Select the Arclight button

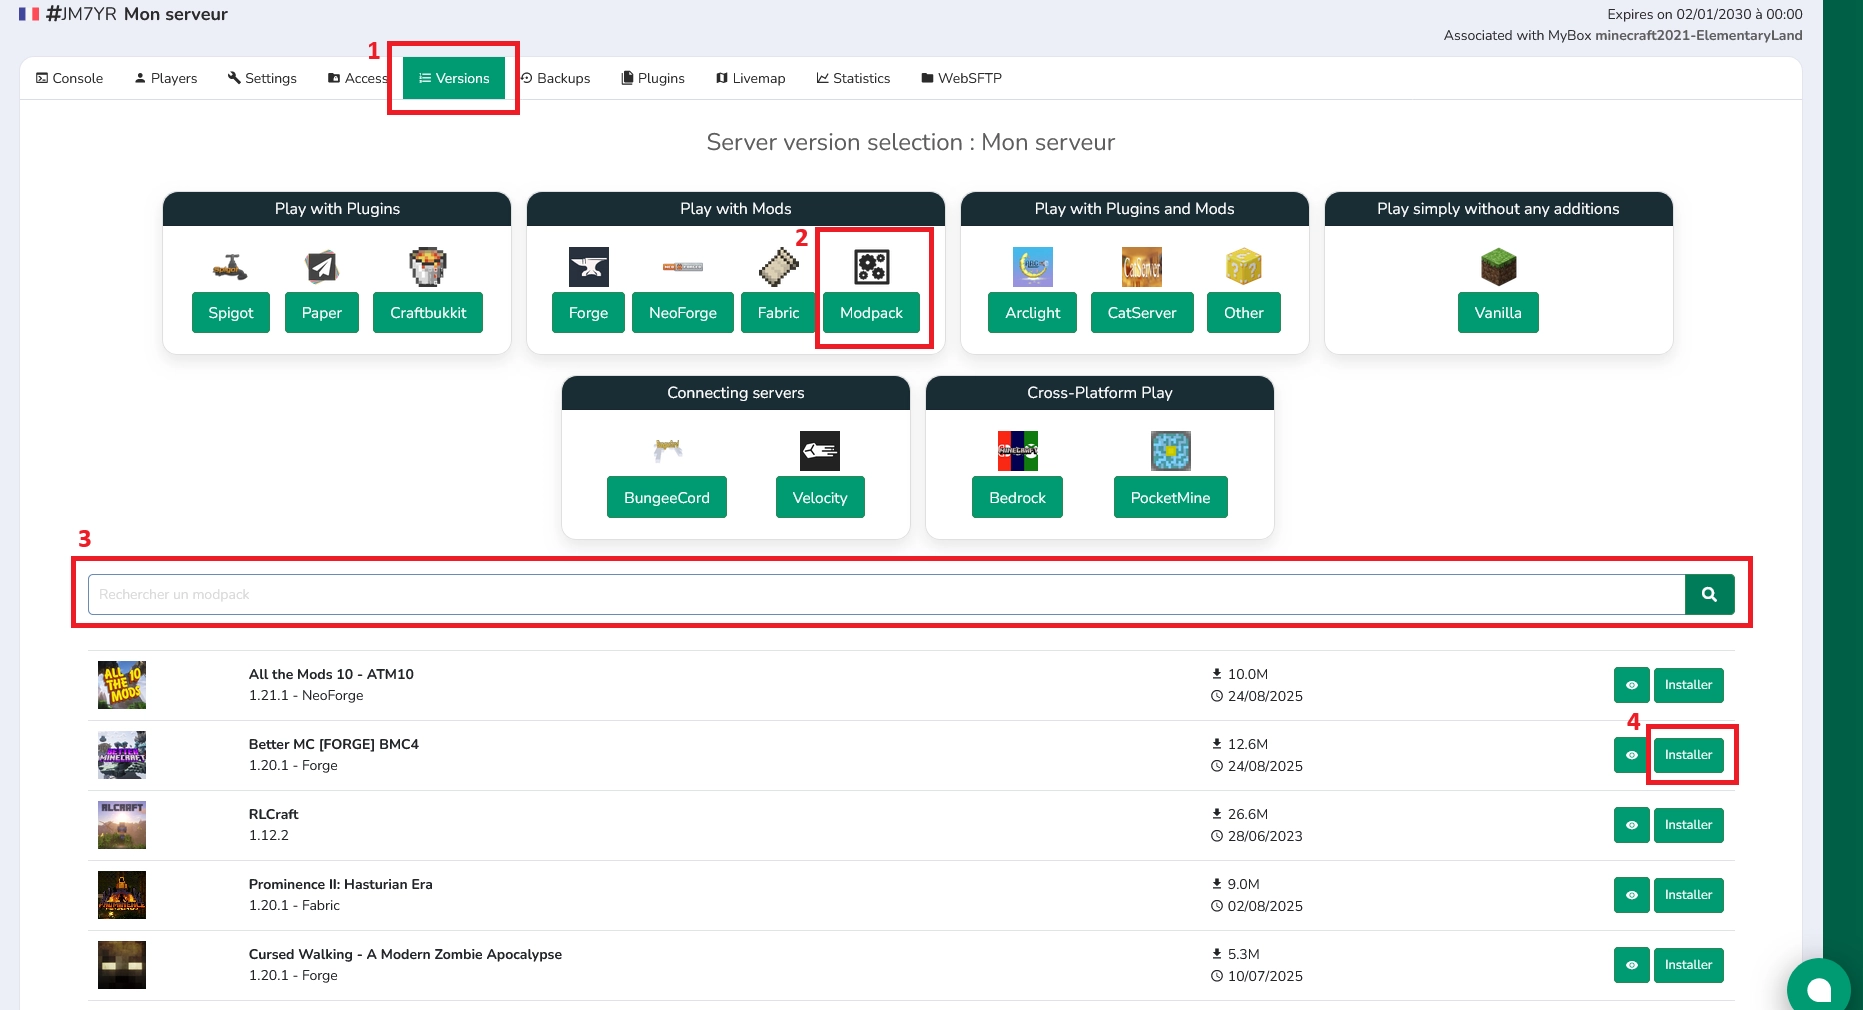point(1033,313)
